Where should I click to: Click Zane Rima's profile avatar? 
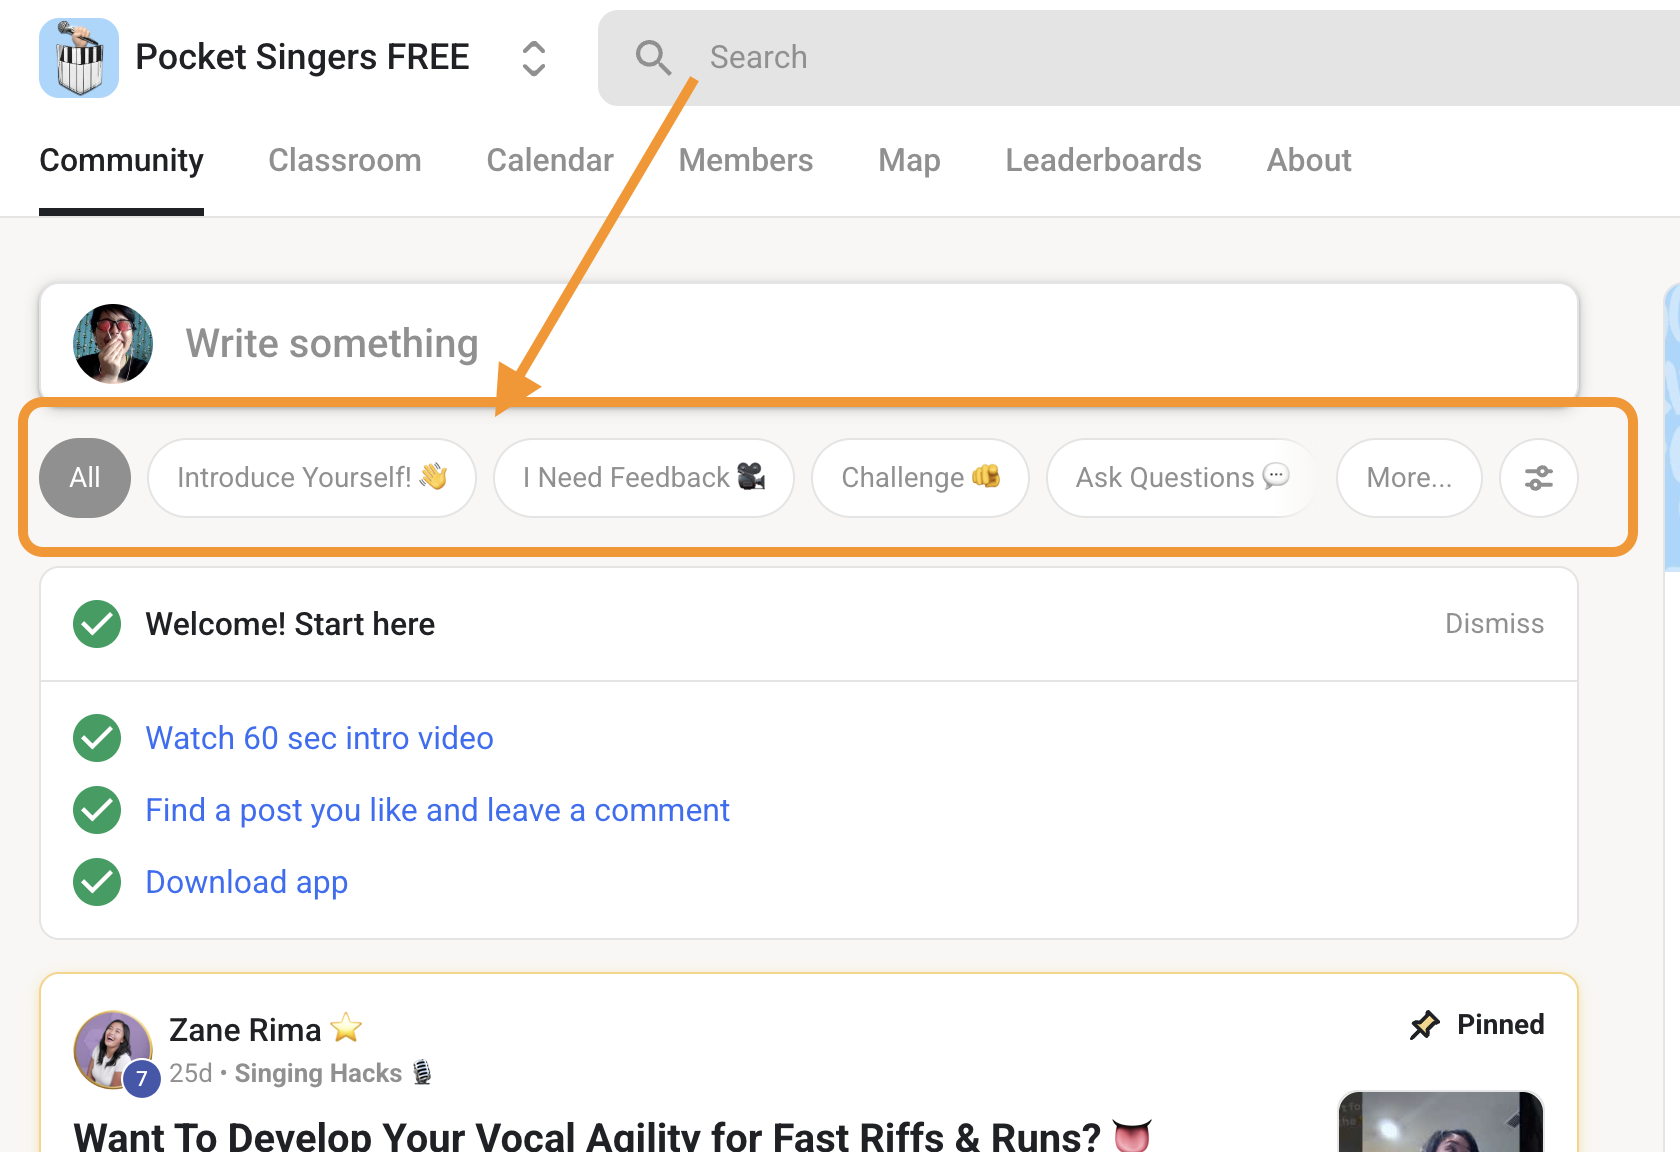pos(112,1048)
